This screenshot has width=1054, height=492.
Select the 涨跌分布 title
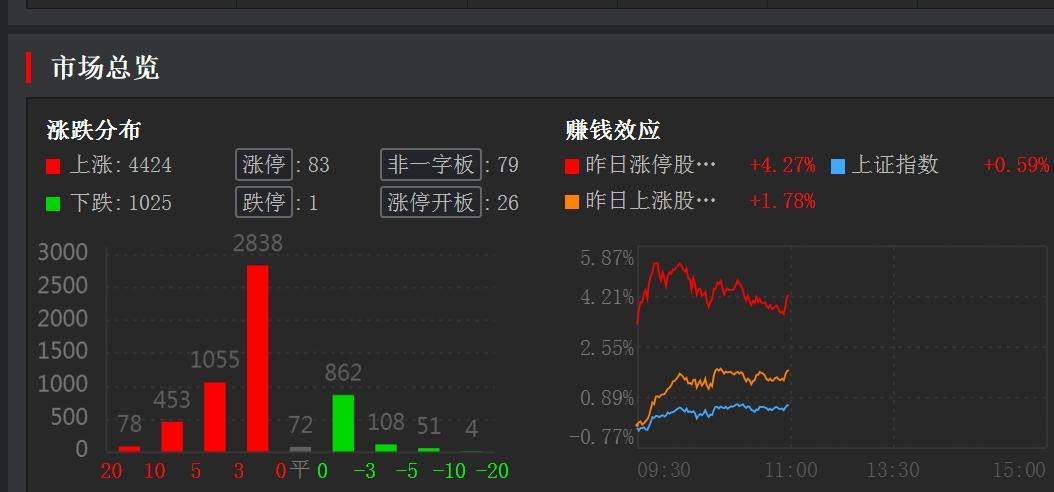(x=93, y=130)
